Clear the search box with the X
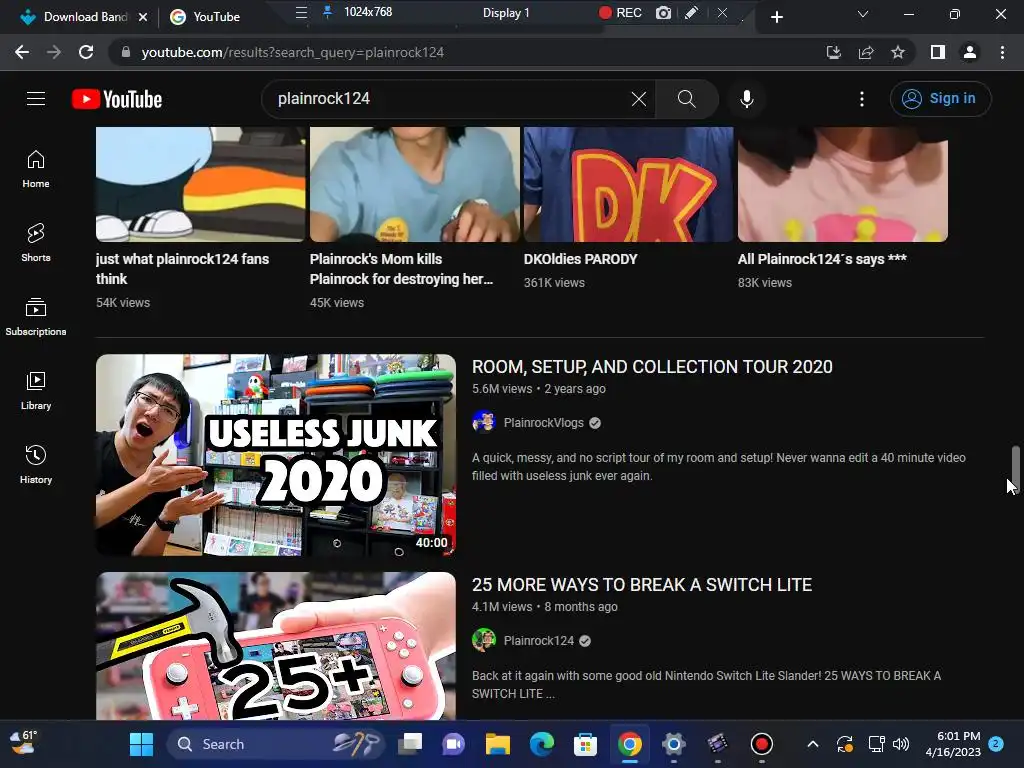The image size is (1024, 768). click(639, 99)
